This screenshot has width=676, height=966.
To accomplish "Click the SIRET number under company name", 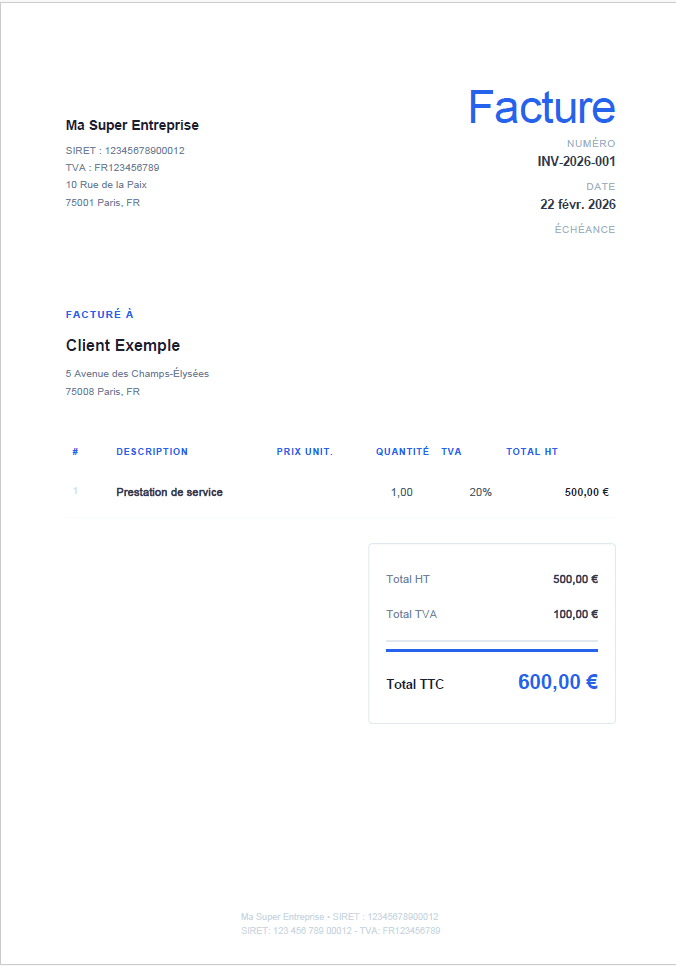I will click(x=125, y=151).
